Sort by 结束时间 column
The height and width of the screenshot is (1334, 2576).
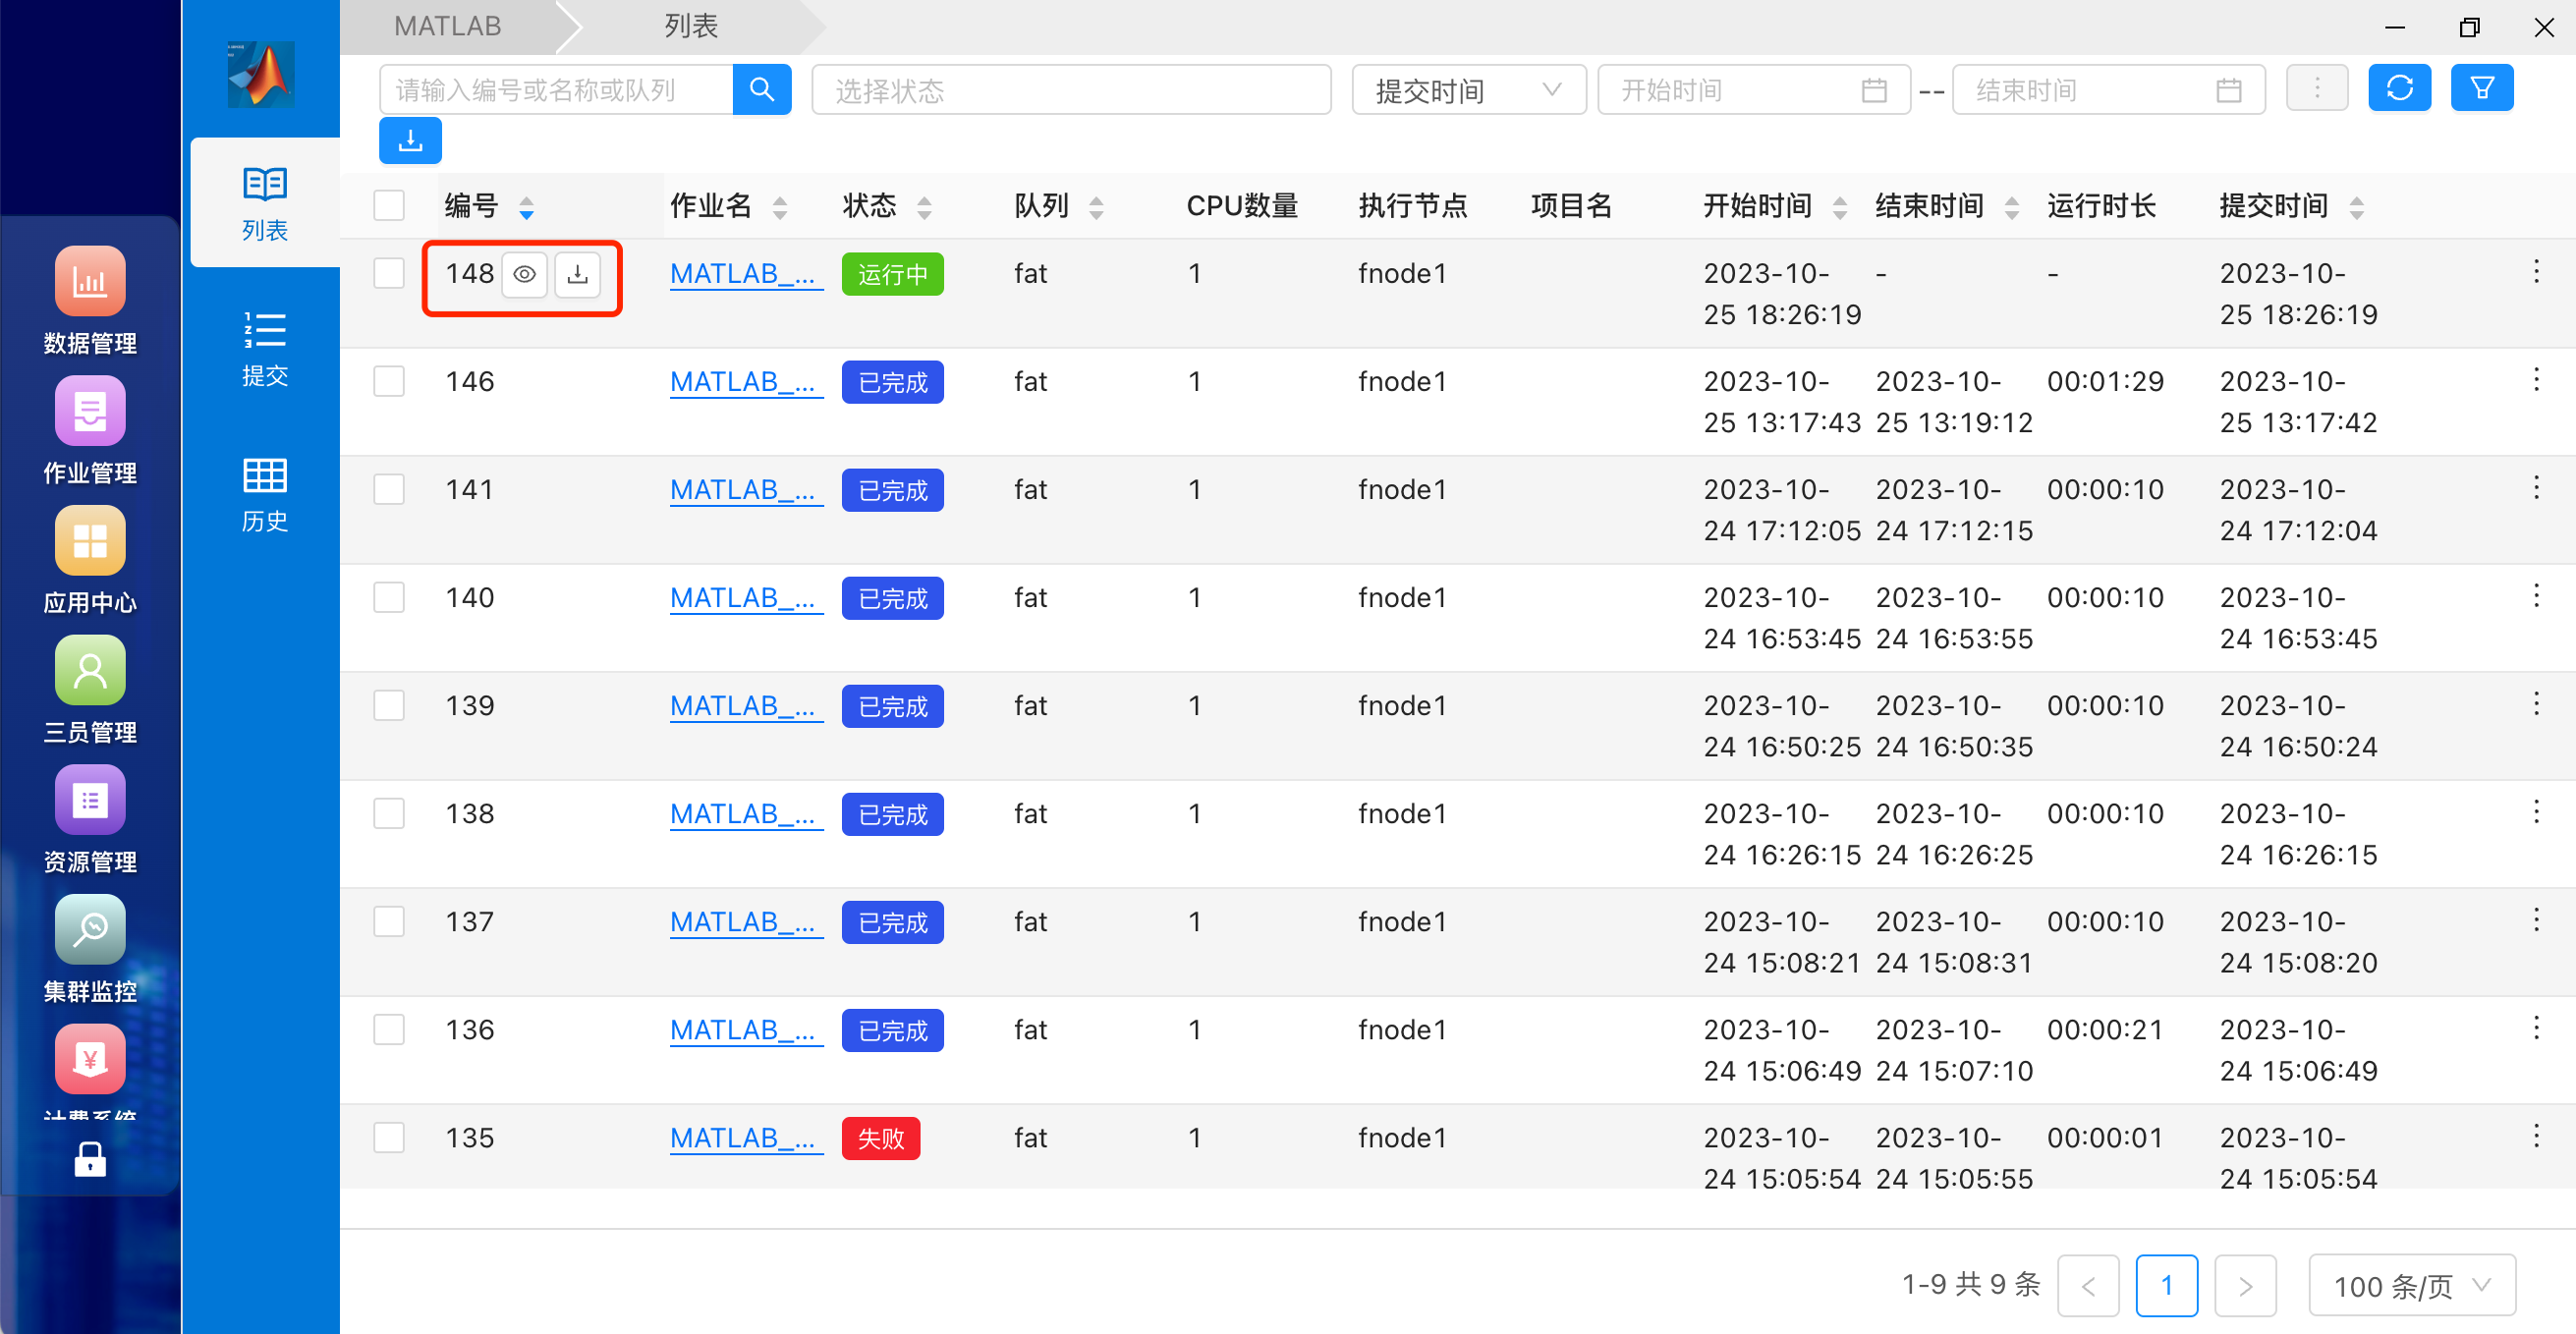[x=2012, y=207]
